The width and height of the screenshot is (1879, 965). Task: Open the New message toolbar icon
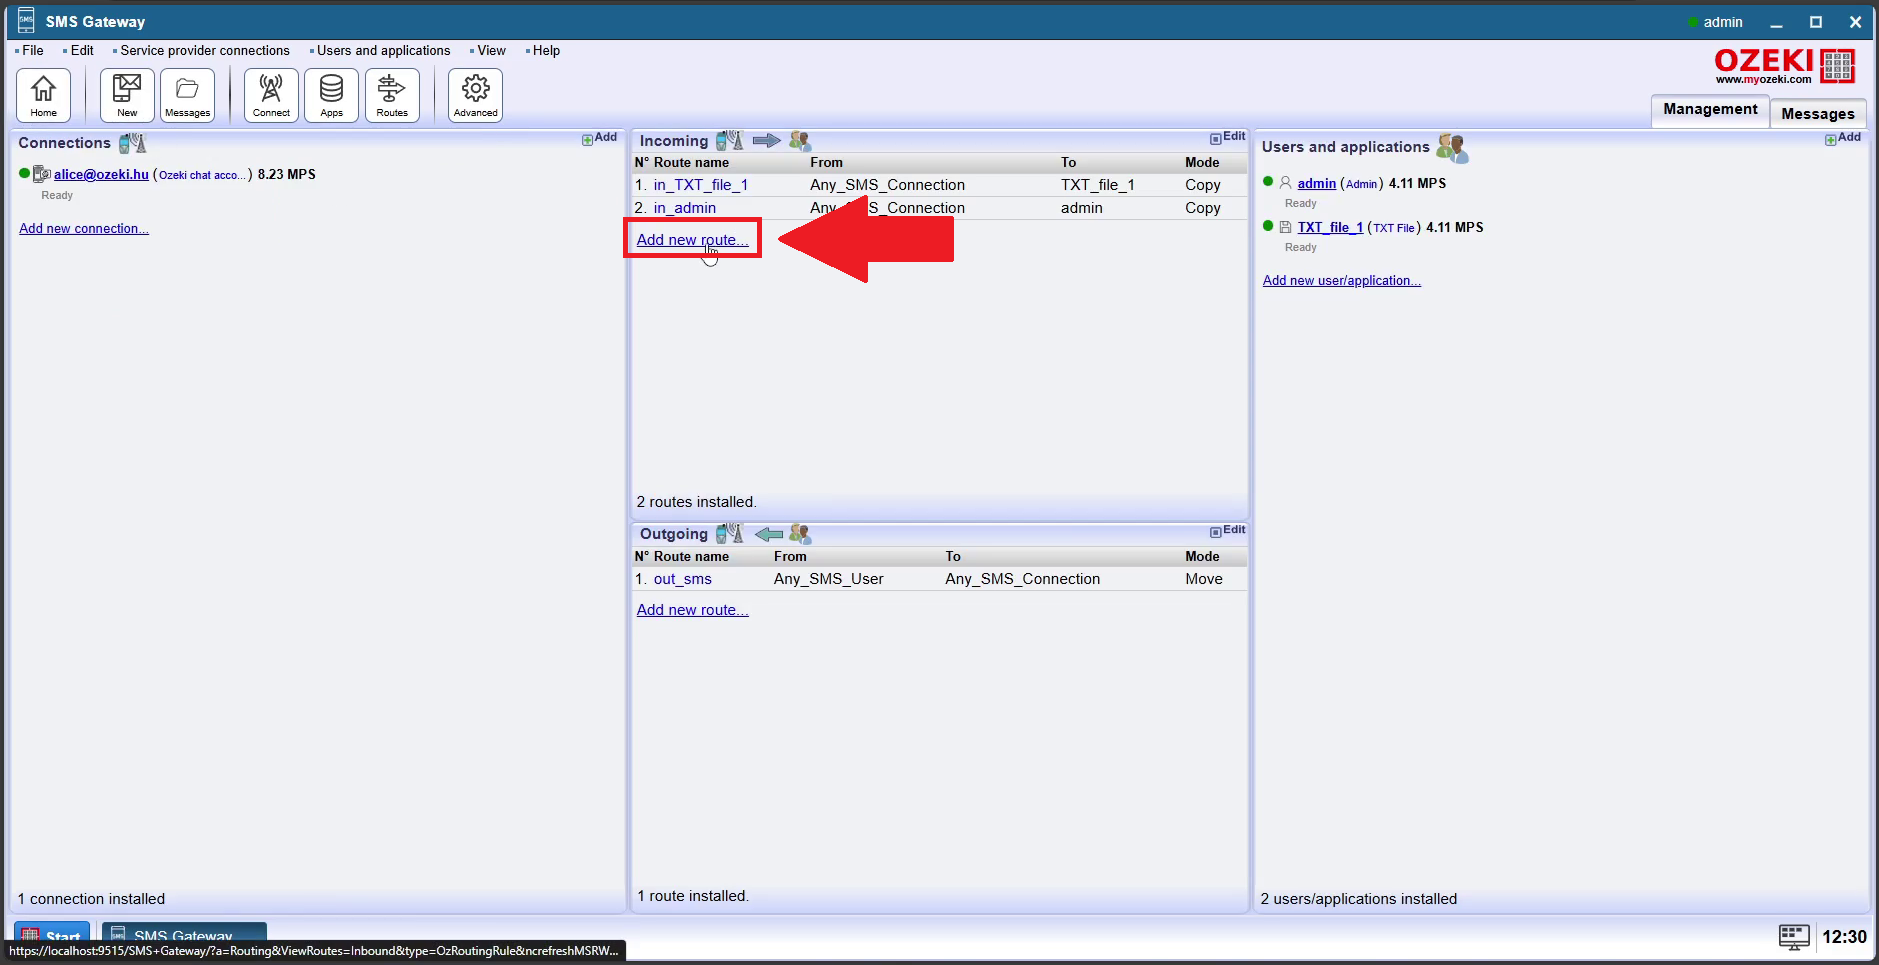click(x=127, y=95)
